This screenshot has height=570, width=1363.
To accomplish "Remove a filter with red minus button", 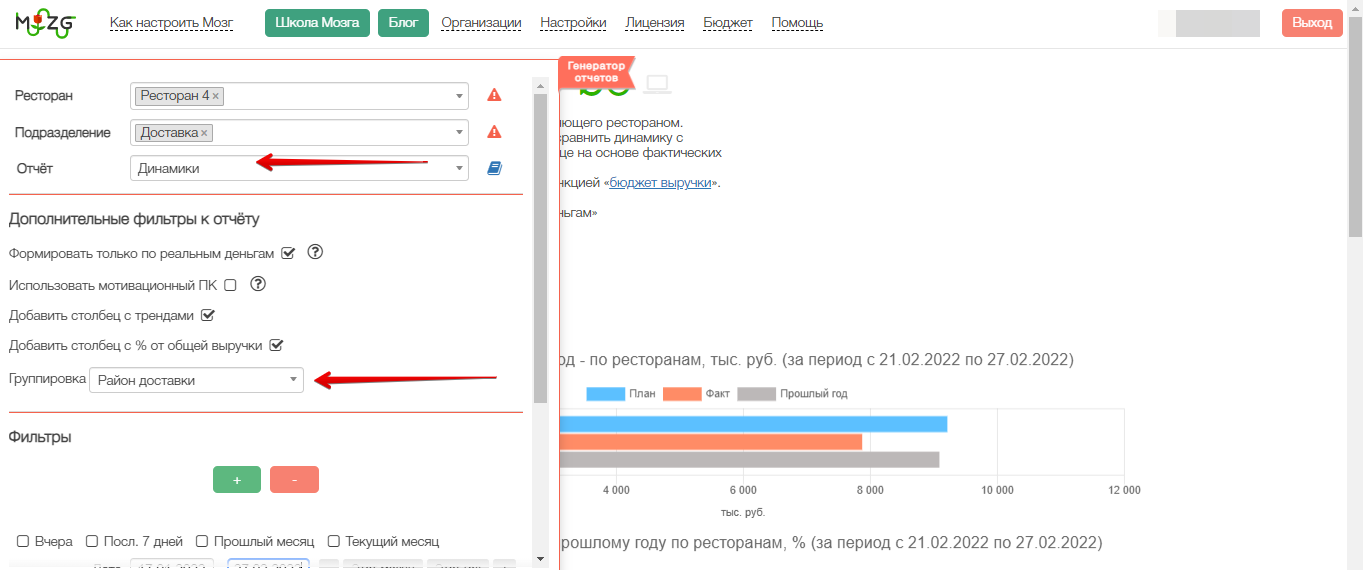I will coord(294,480).
